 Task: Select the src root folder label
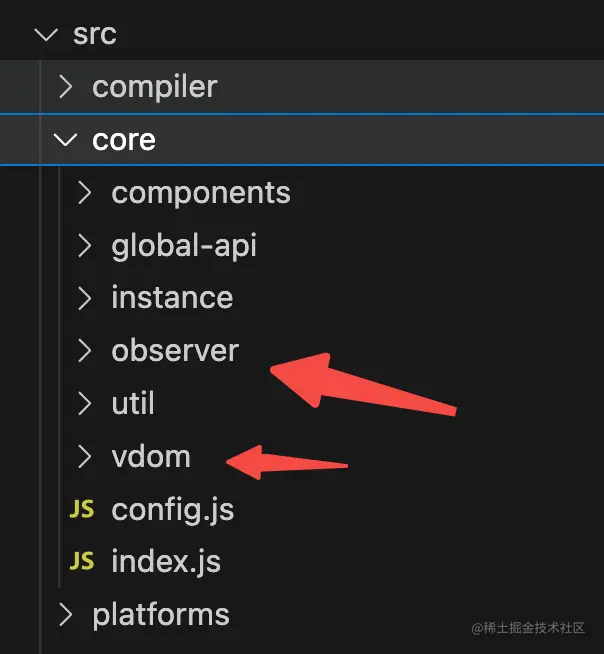click(x=95, y=34)
